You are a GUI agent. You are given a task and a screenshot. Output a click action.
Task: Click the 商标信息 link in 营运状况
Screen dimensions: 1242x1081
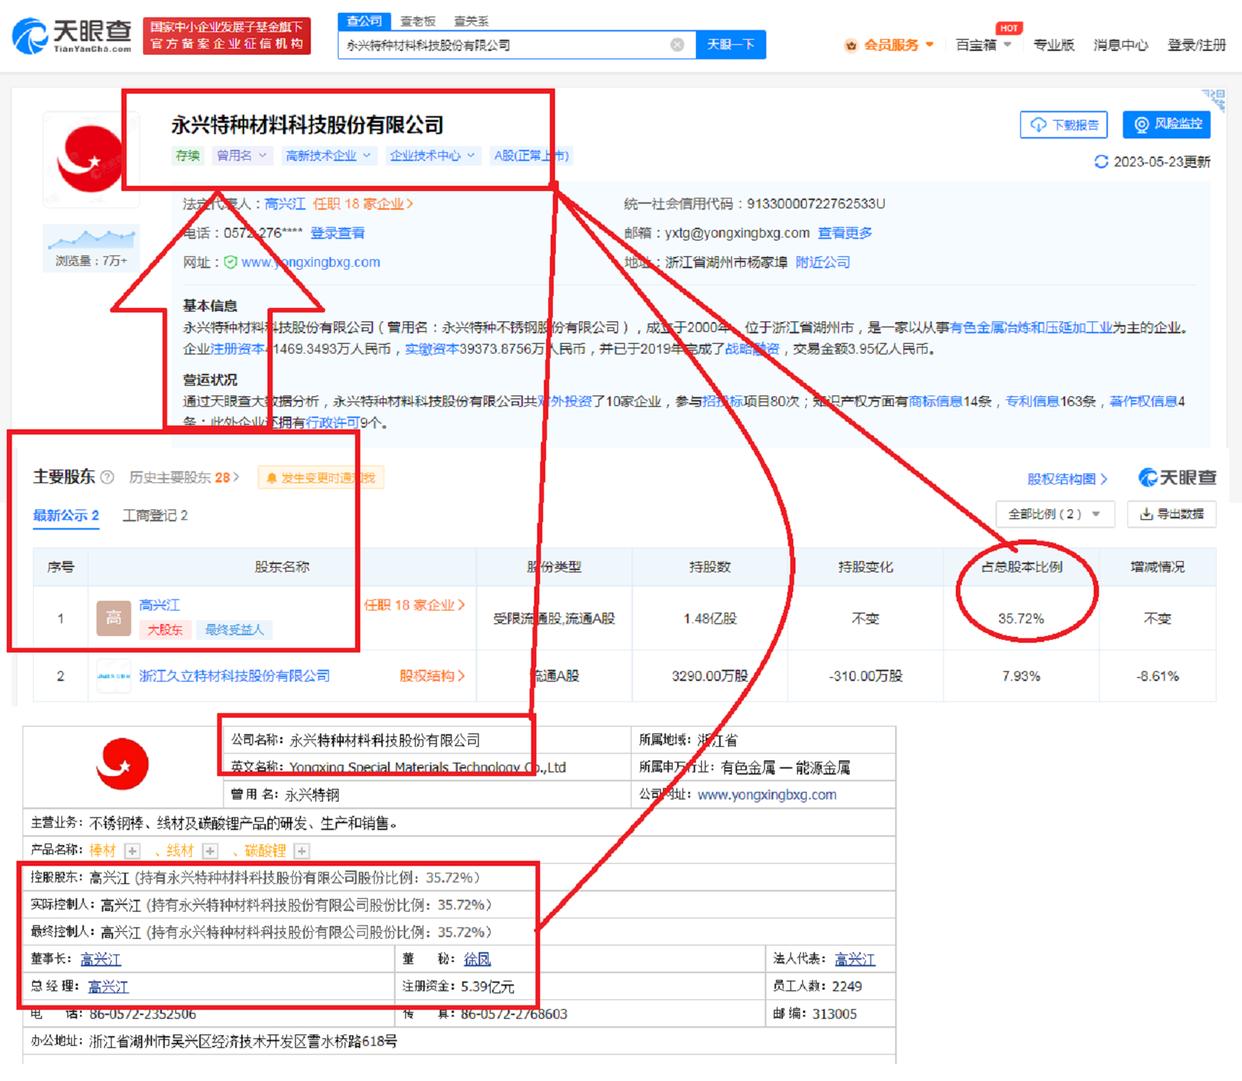pos(936,402)
